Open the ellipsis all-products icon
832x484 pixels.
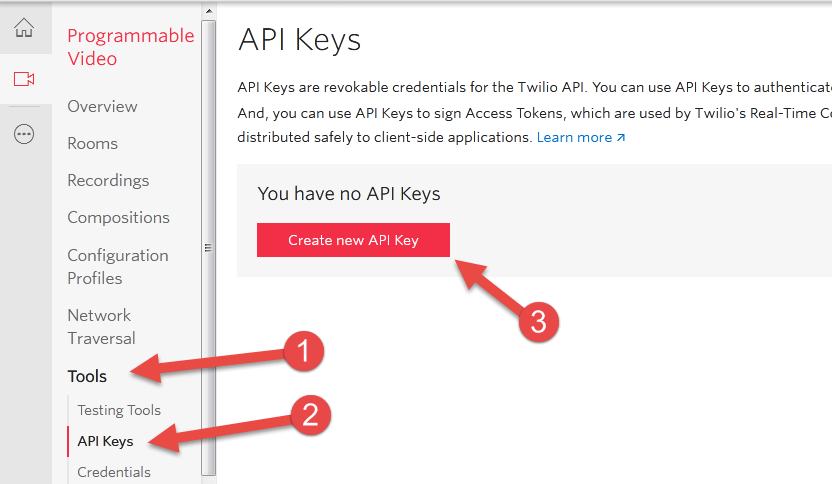click(24, 134)
